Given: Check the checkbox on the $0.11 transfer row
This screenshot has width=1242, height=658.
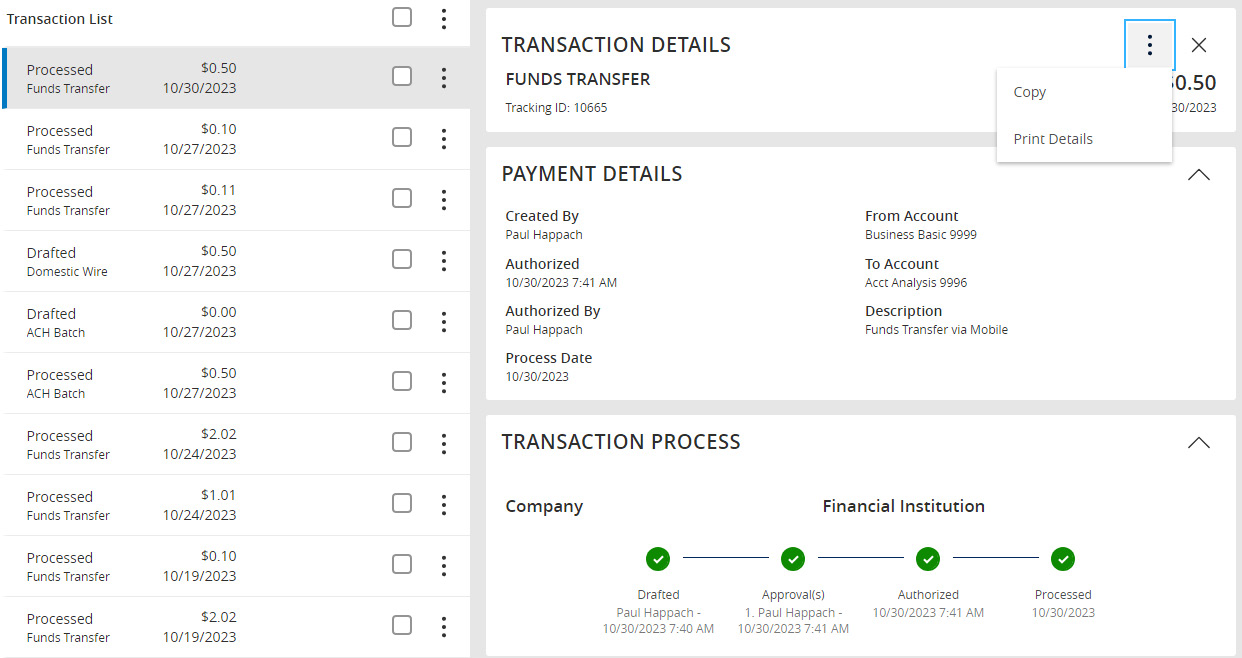Looking at the screenshot, I should coord(402,199).
